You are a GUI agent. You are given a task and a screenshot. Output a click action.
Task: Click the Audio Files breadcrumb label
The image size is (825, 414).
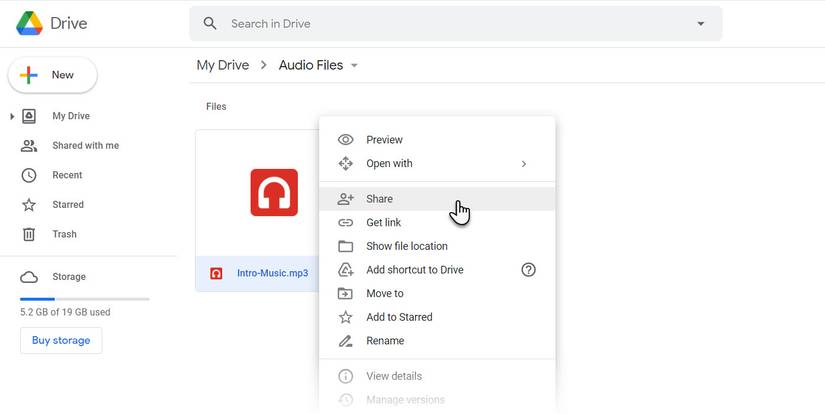pyautogui.click(x=310, y=65)
